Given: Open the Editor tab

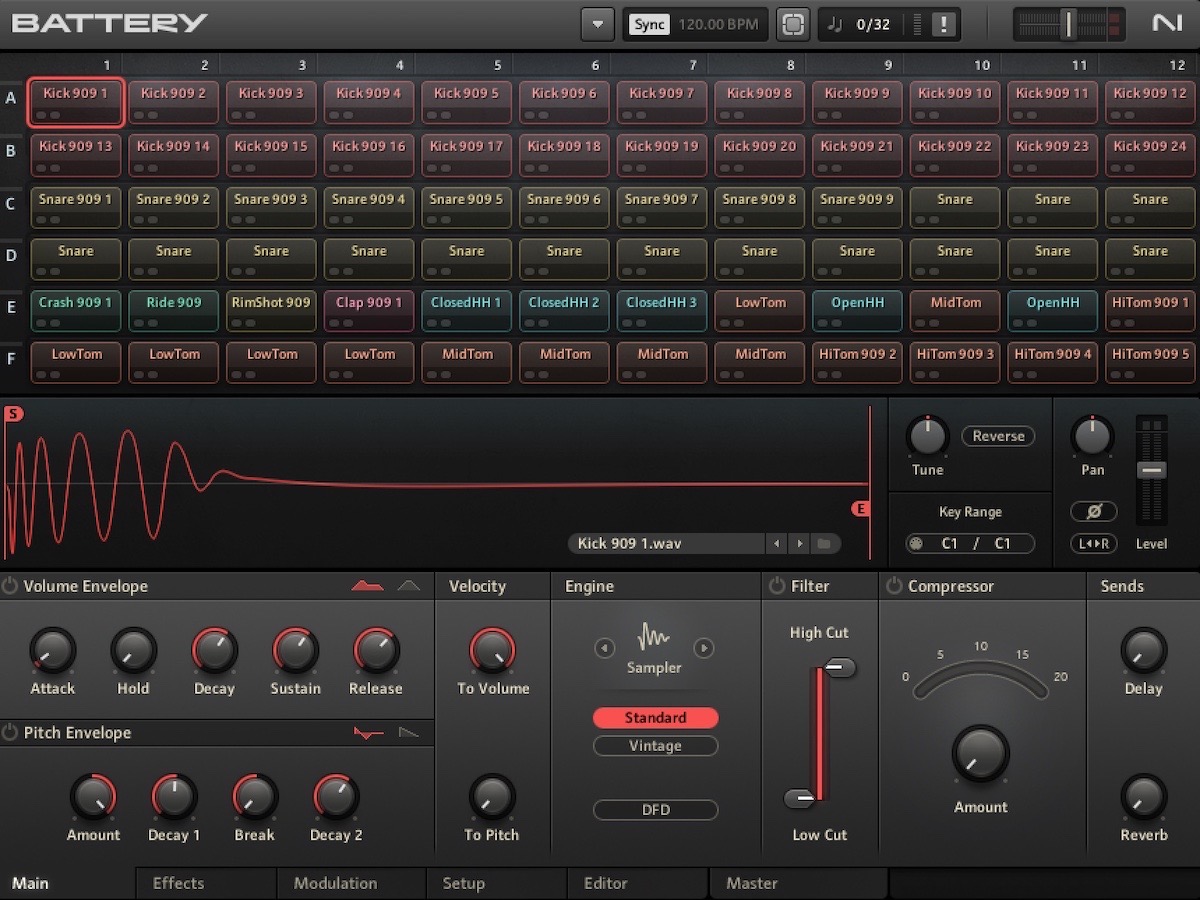Looking at the screenshot, I should pyautogui.click(x=638, y=883).
